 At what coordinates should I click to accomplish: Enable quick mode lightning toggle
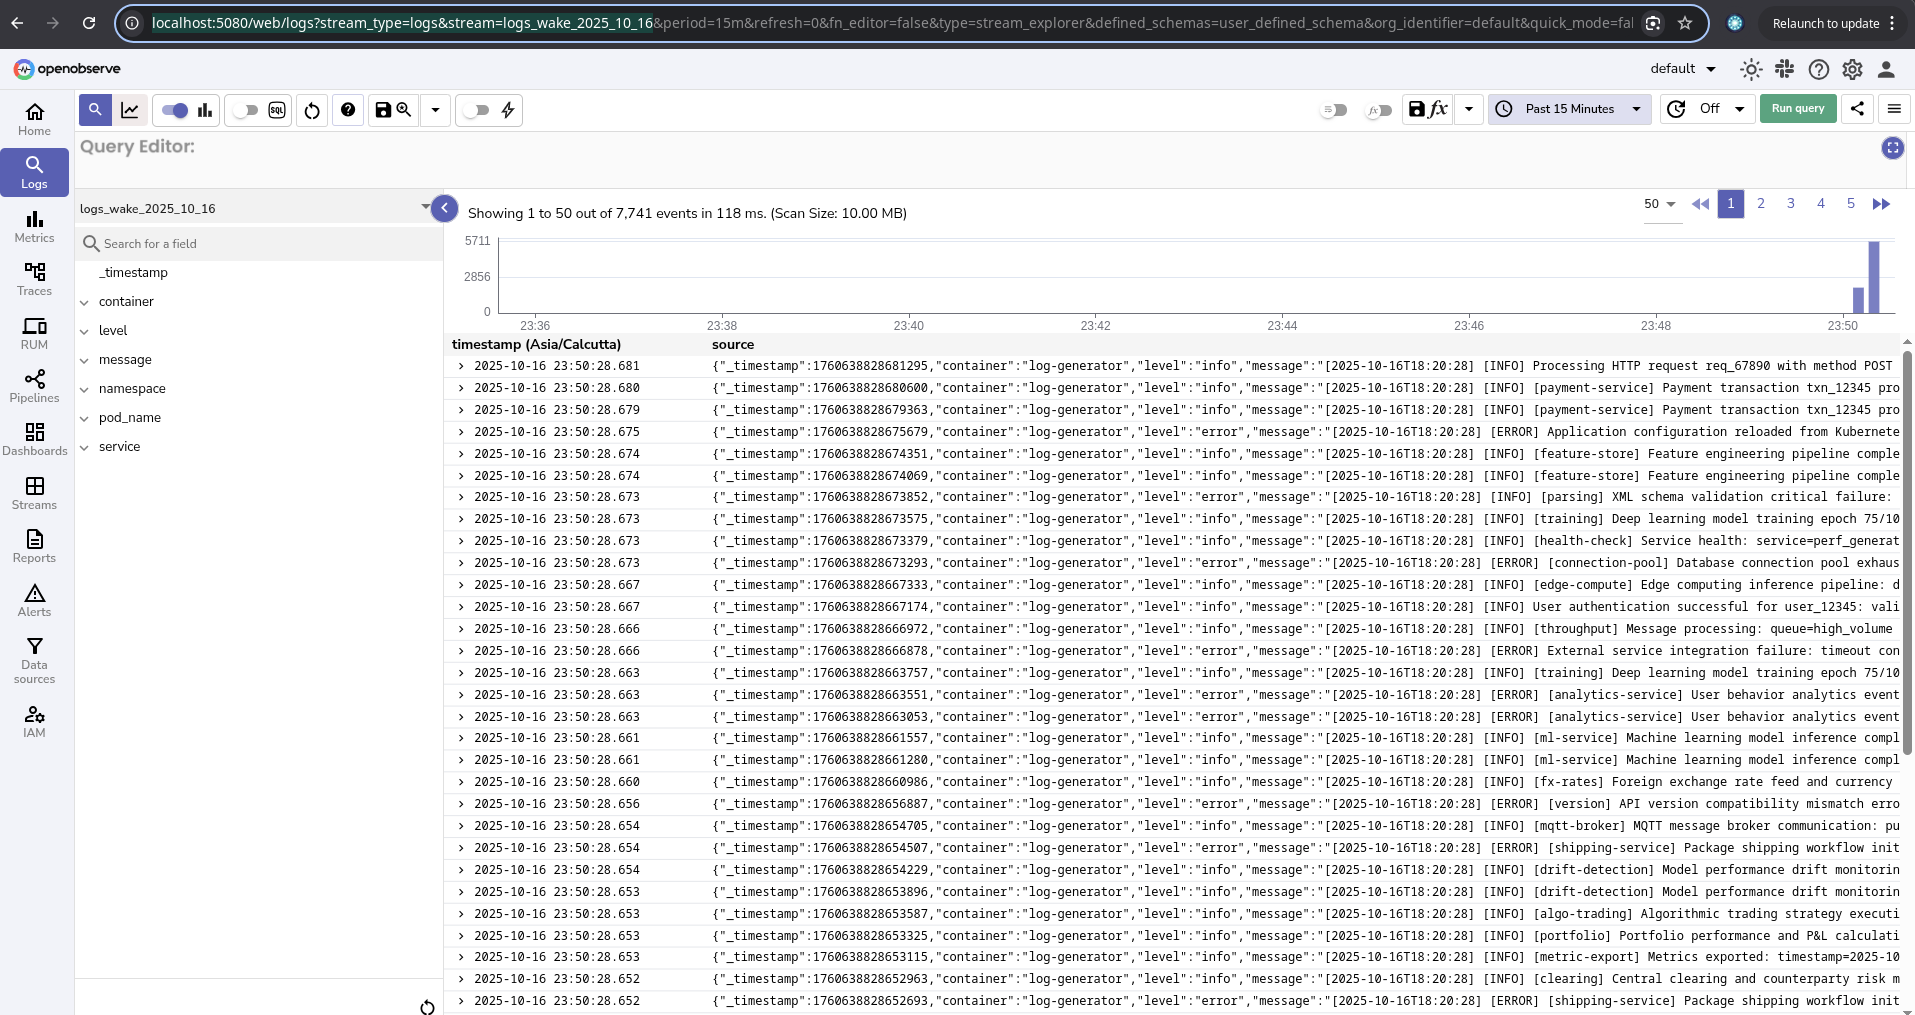click(479, 110)
